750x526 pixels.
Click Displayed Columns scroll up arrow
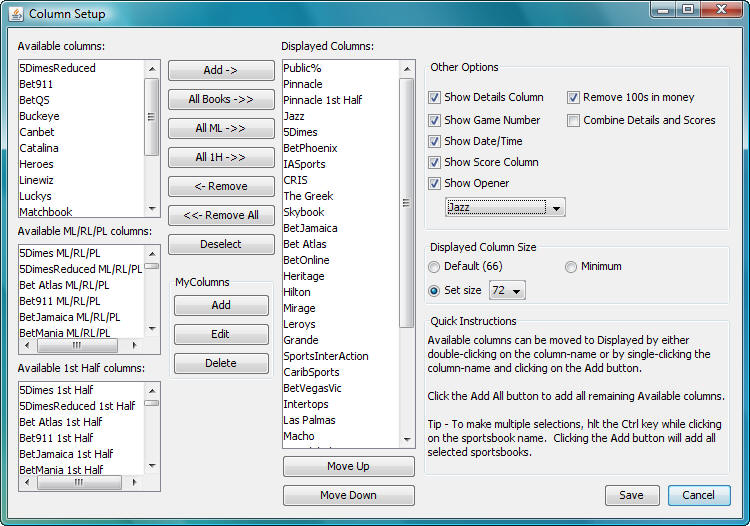(407, 69)
